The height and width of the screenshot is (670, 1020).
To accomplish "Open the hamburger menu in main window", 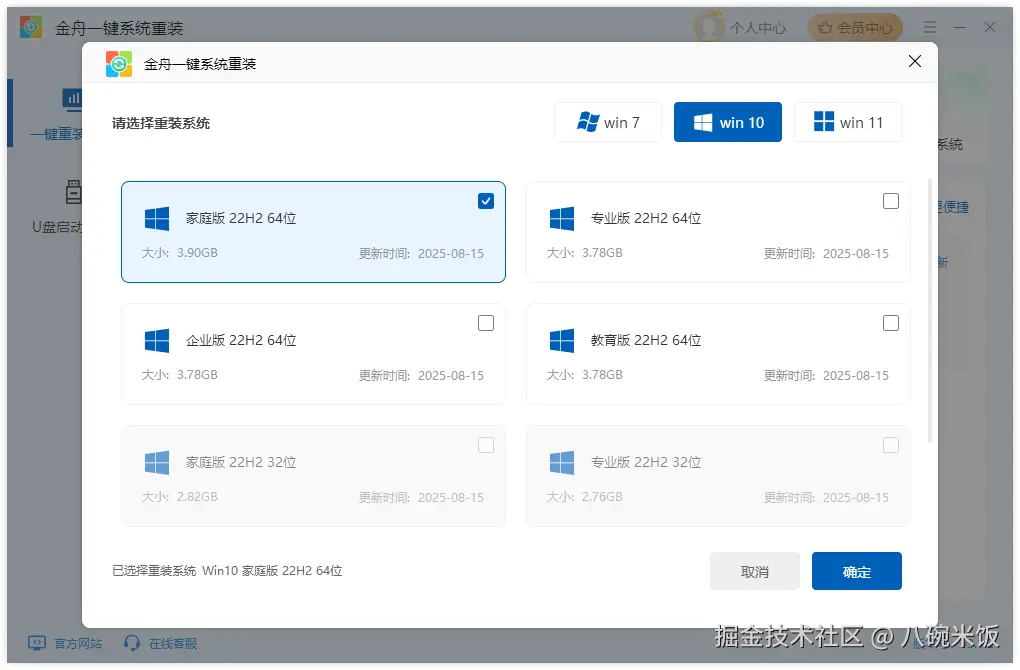I will pyautogui.click(x=930, y=27).
